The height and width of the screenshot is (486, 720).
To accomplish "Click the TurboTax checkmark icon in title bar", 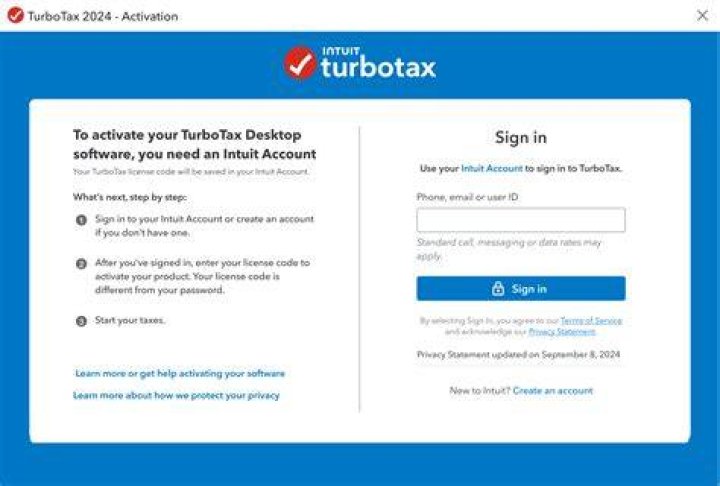I will 16,16.
